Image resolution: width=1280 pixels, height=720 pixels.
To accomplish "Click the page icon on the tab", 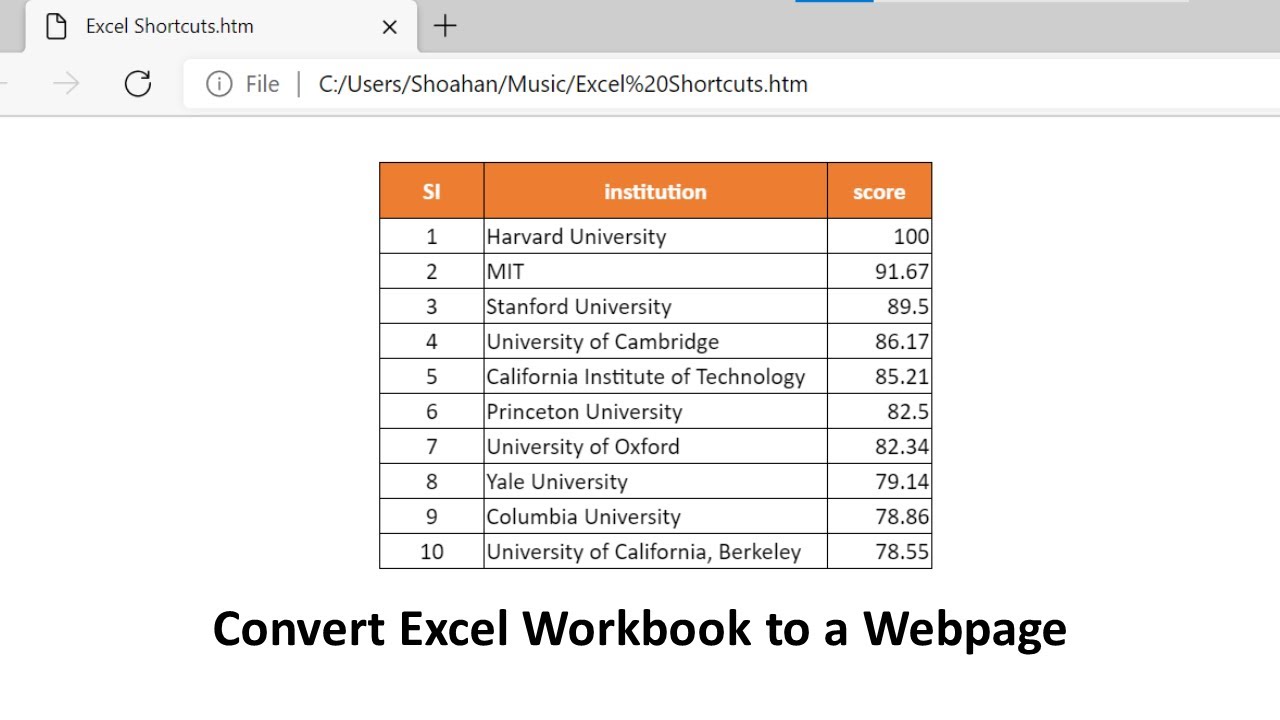I will click(x=57, y=26).
